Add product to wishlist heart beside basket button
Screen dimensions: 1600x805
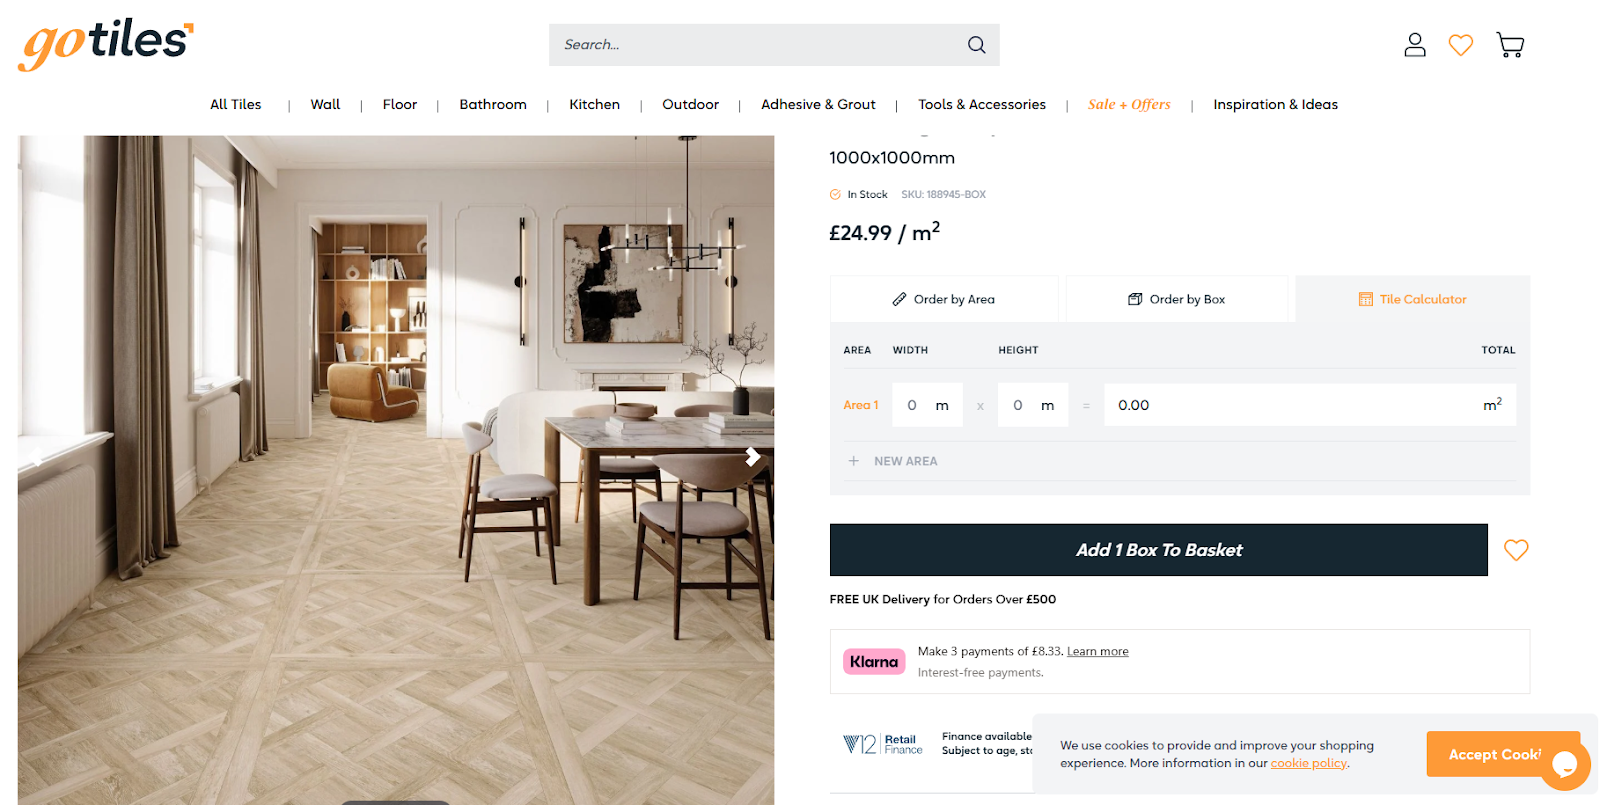click(x=1516, y=550)
